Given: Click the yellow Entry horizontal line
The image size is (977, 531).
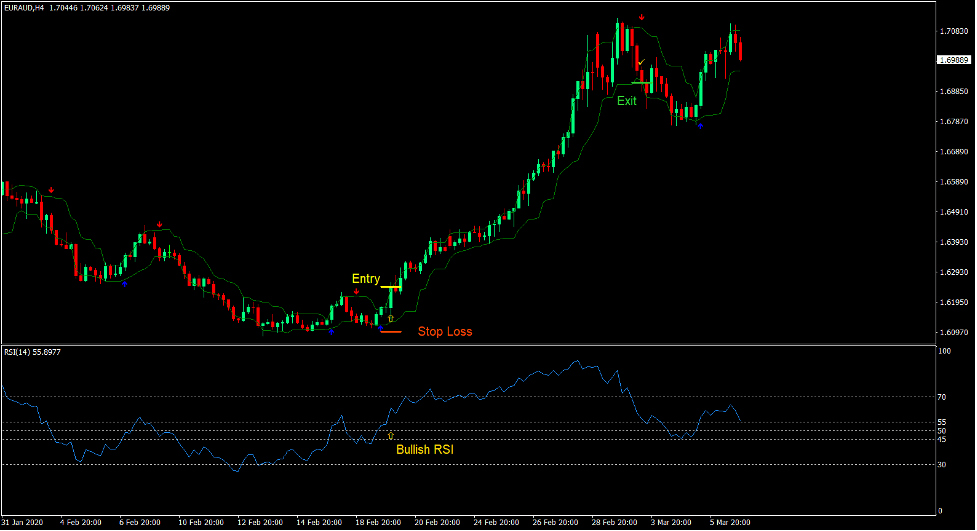Looking at the screenshot, I should pyautogui.click(x=390, y=288).
